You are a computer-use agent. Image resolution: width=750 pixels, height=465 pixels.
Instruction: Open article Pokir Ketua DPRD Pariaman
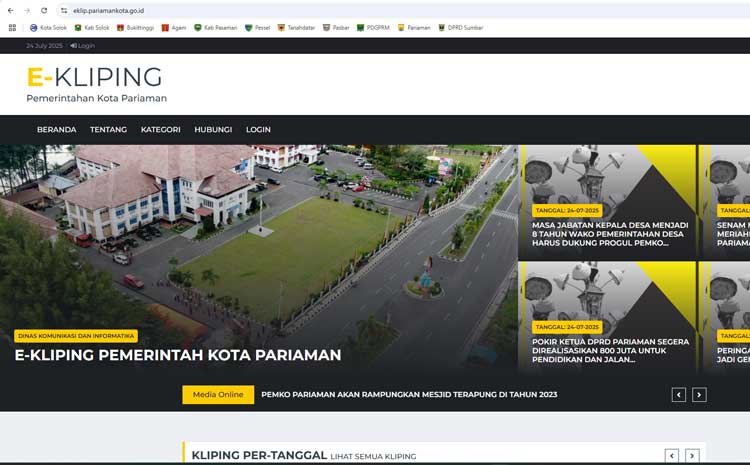tap(610, 351)
